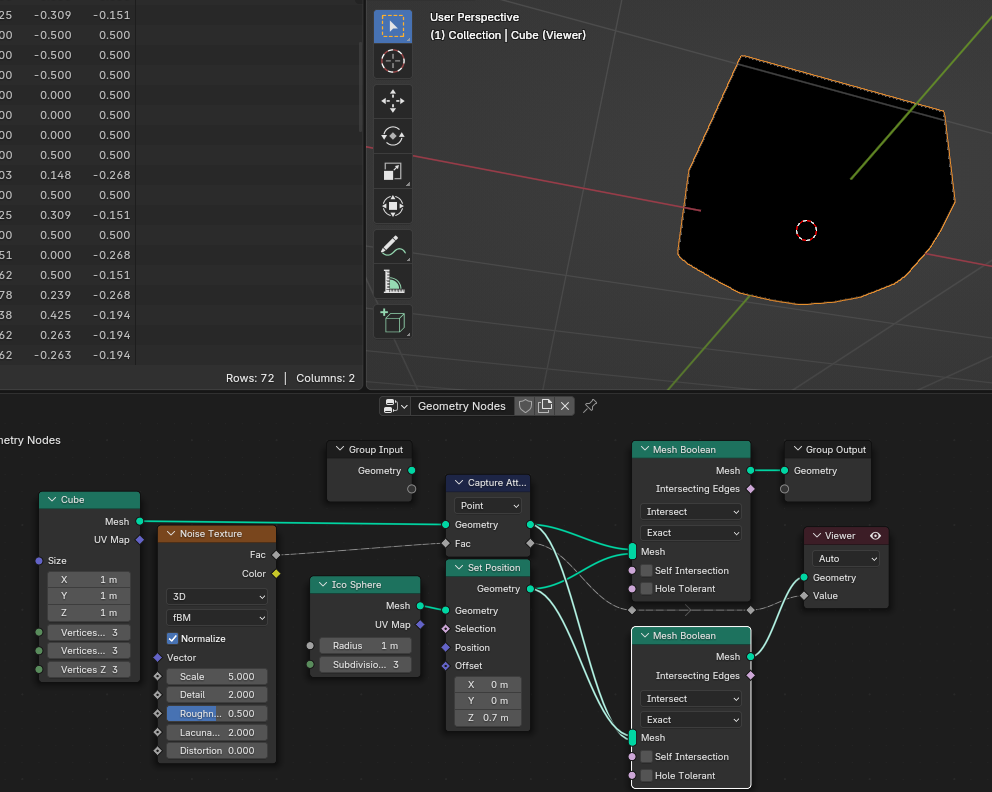Pick the Measure tool
The image size is (992, 792).
[393, 282]
